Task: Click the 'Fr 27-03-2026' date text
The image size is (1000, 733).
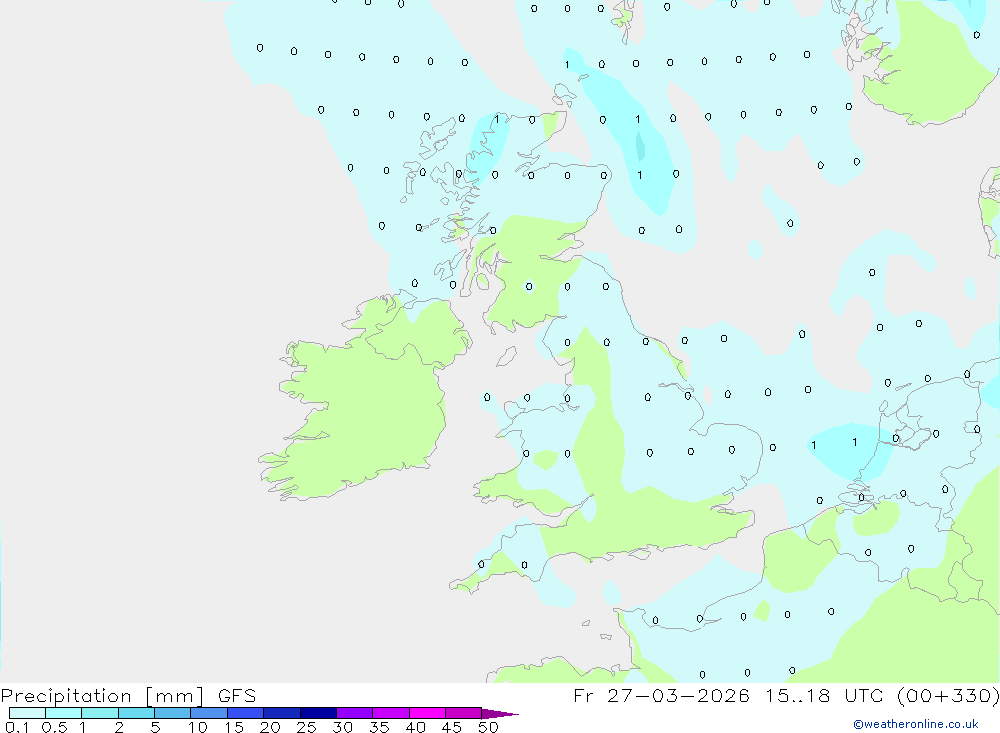Action: [661, 695]
